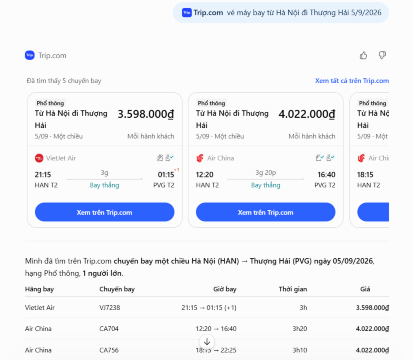Click the price 3.598.000đ on the VietJet card

(x=146, y=114)
